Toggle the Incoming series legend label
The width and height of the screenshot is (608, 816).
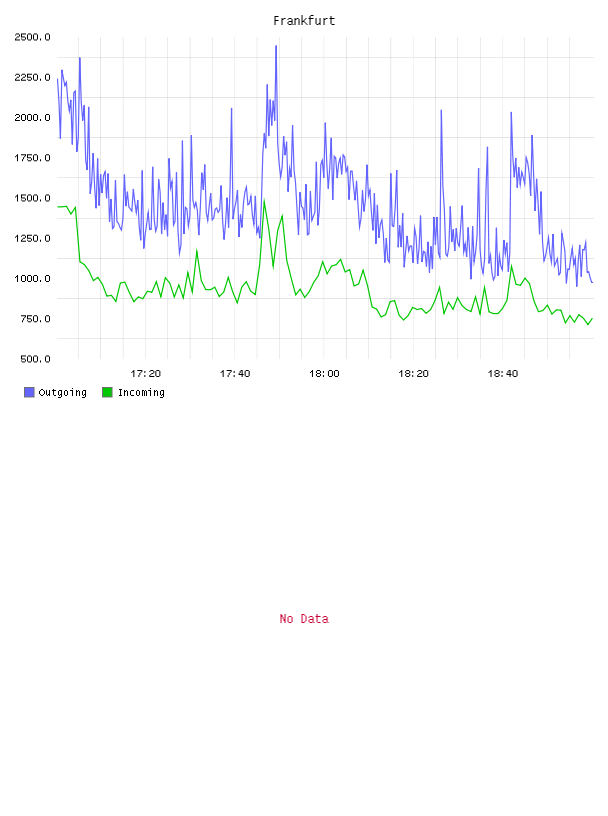pos(141,392)
